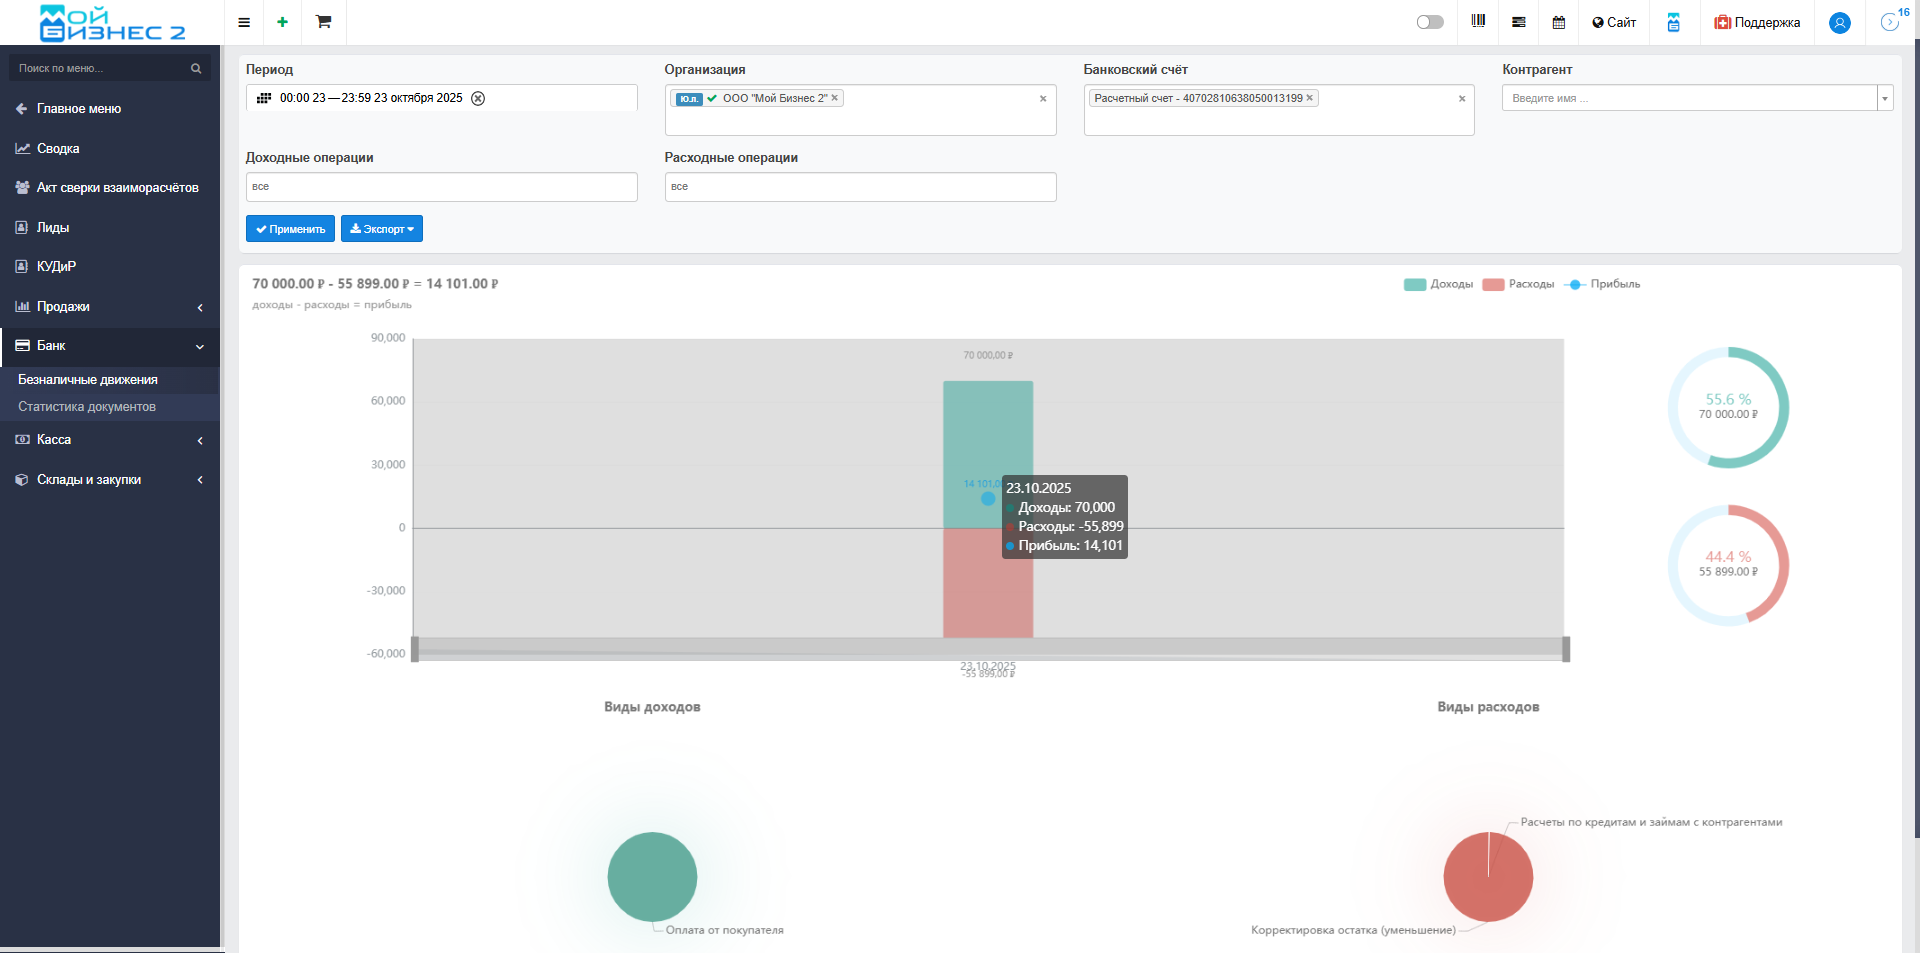Open the Контрагент dropdown arrow
1920x953 pixels.
coord(1885,98)
